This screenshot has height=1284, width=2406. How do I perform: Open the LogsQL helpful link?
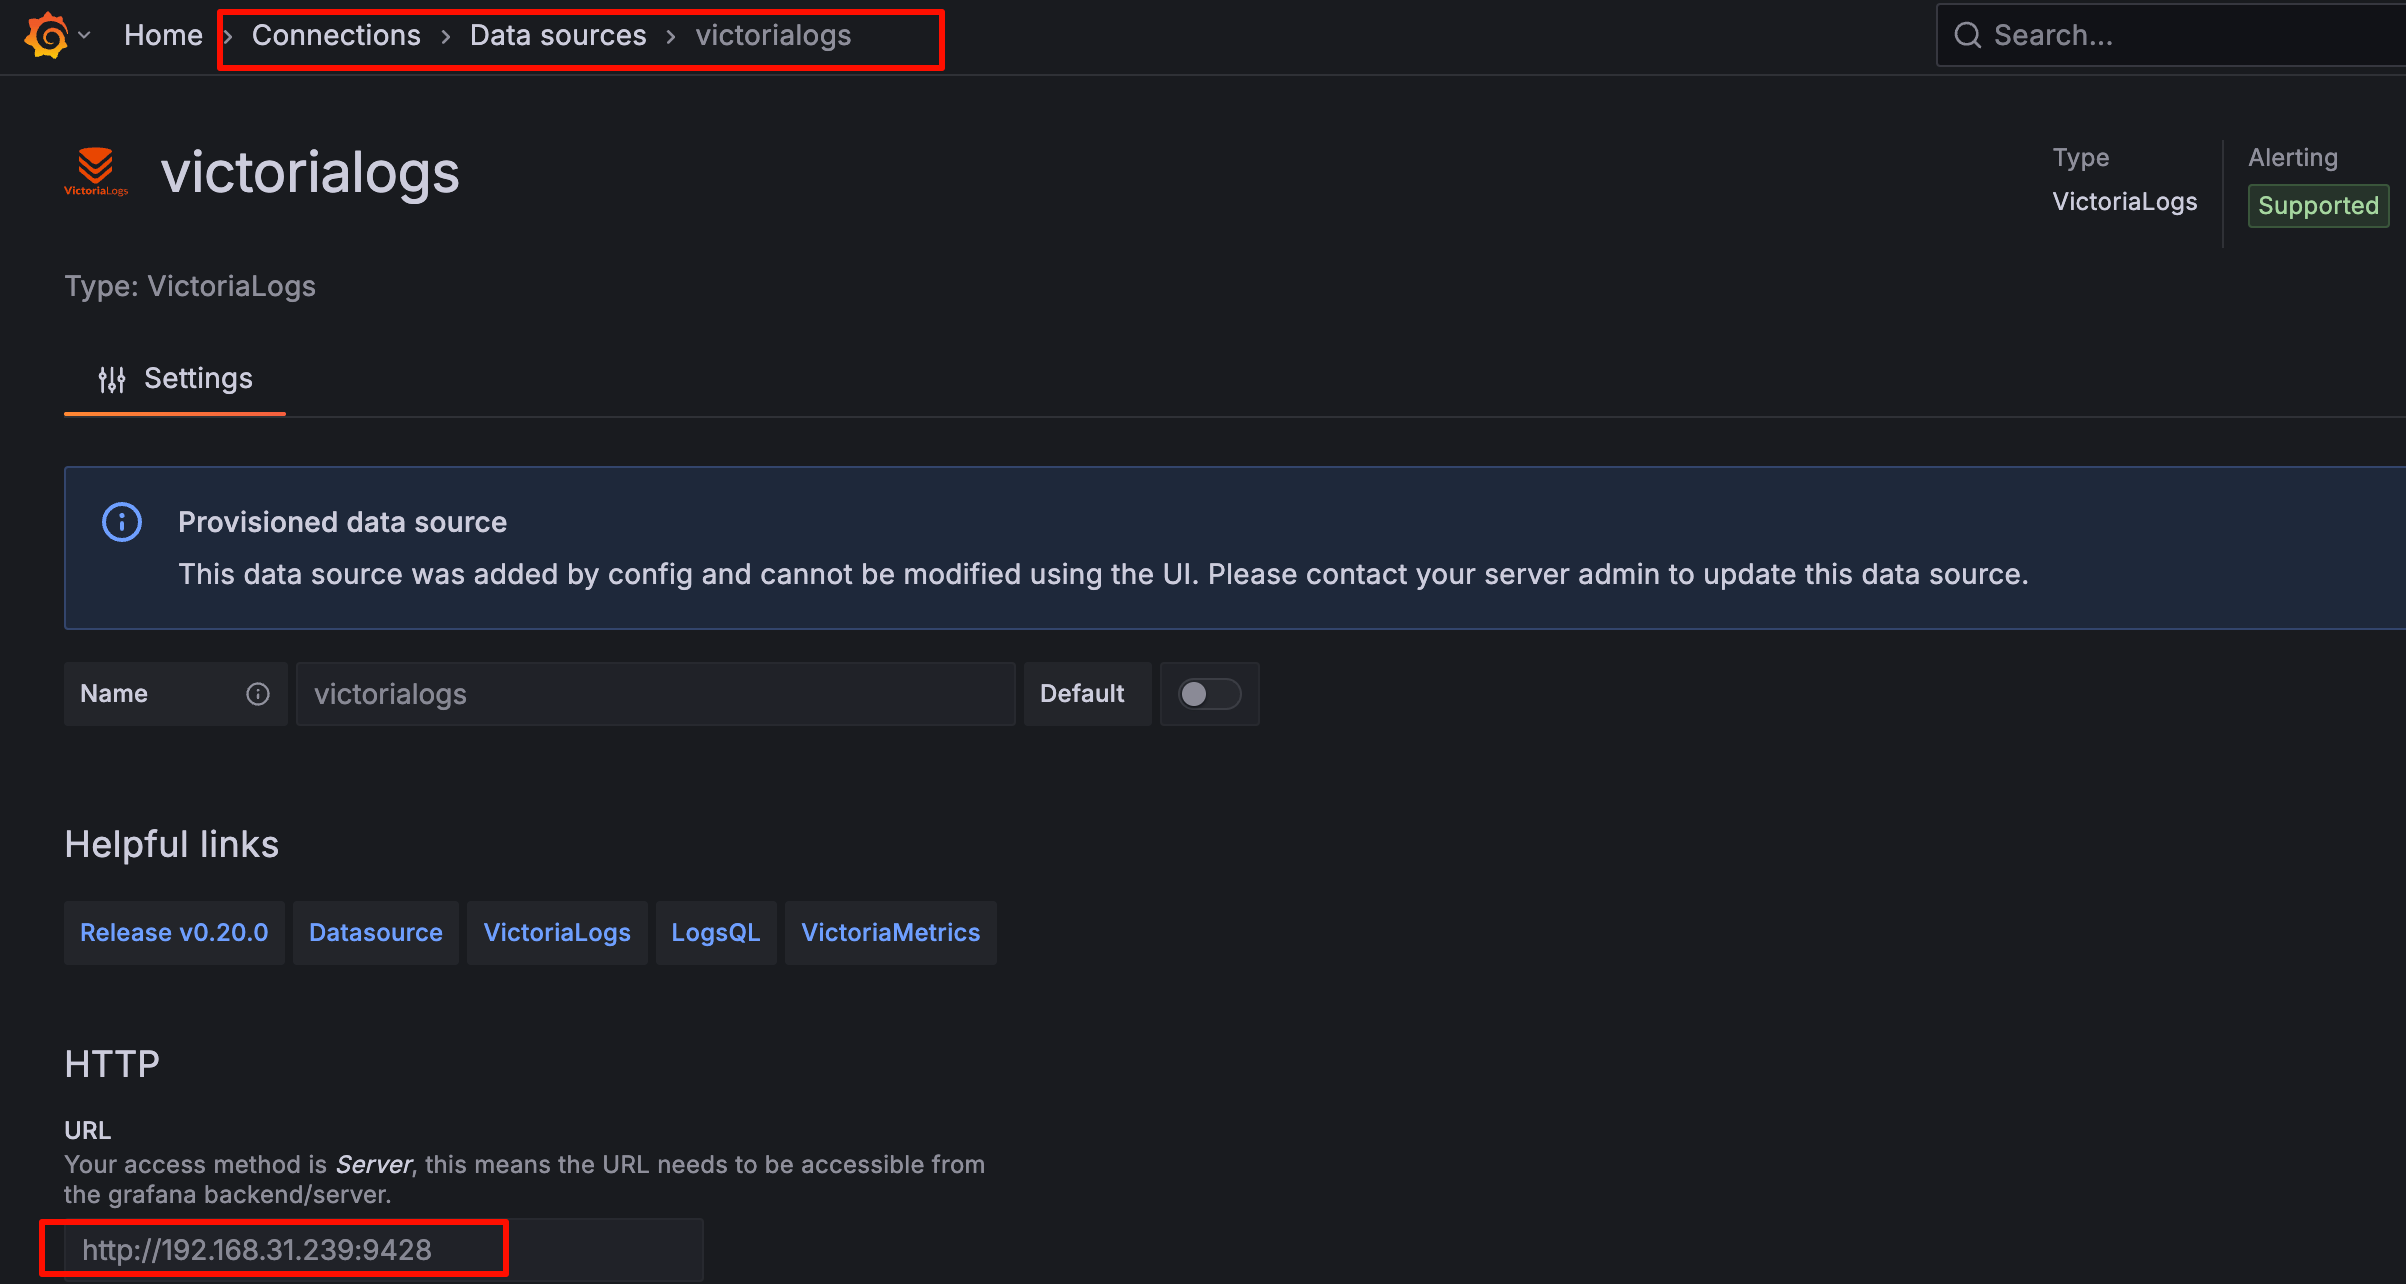pyautogui.click(x=715, y=932)
